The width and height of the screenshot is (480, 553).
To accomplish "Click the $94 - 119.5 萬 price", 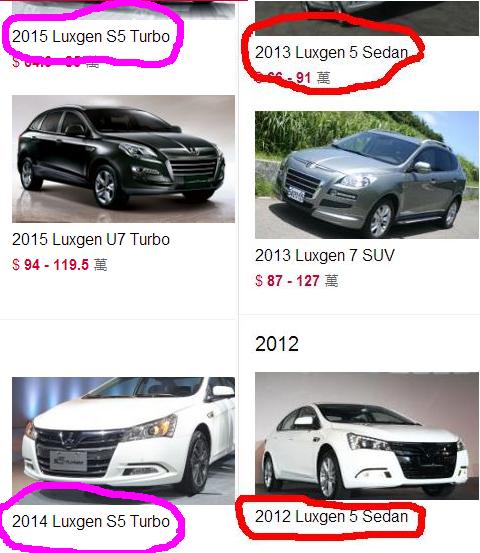I will pos(59,265).
